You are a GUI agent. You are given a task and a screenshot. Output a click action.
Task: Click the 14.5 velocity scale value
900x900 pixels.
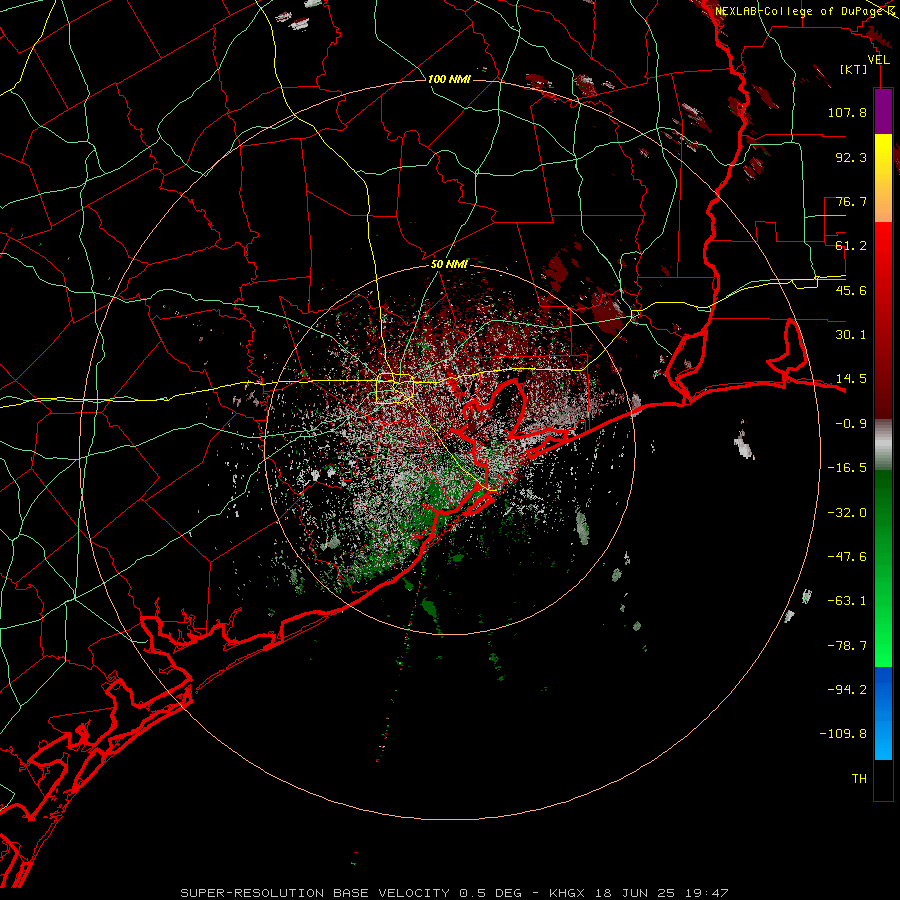851,379
